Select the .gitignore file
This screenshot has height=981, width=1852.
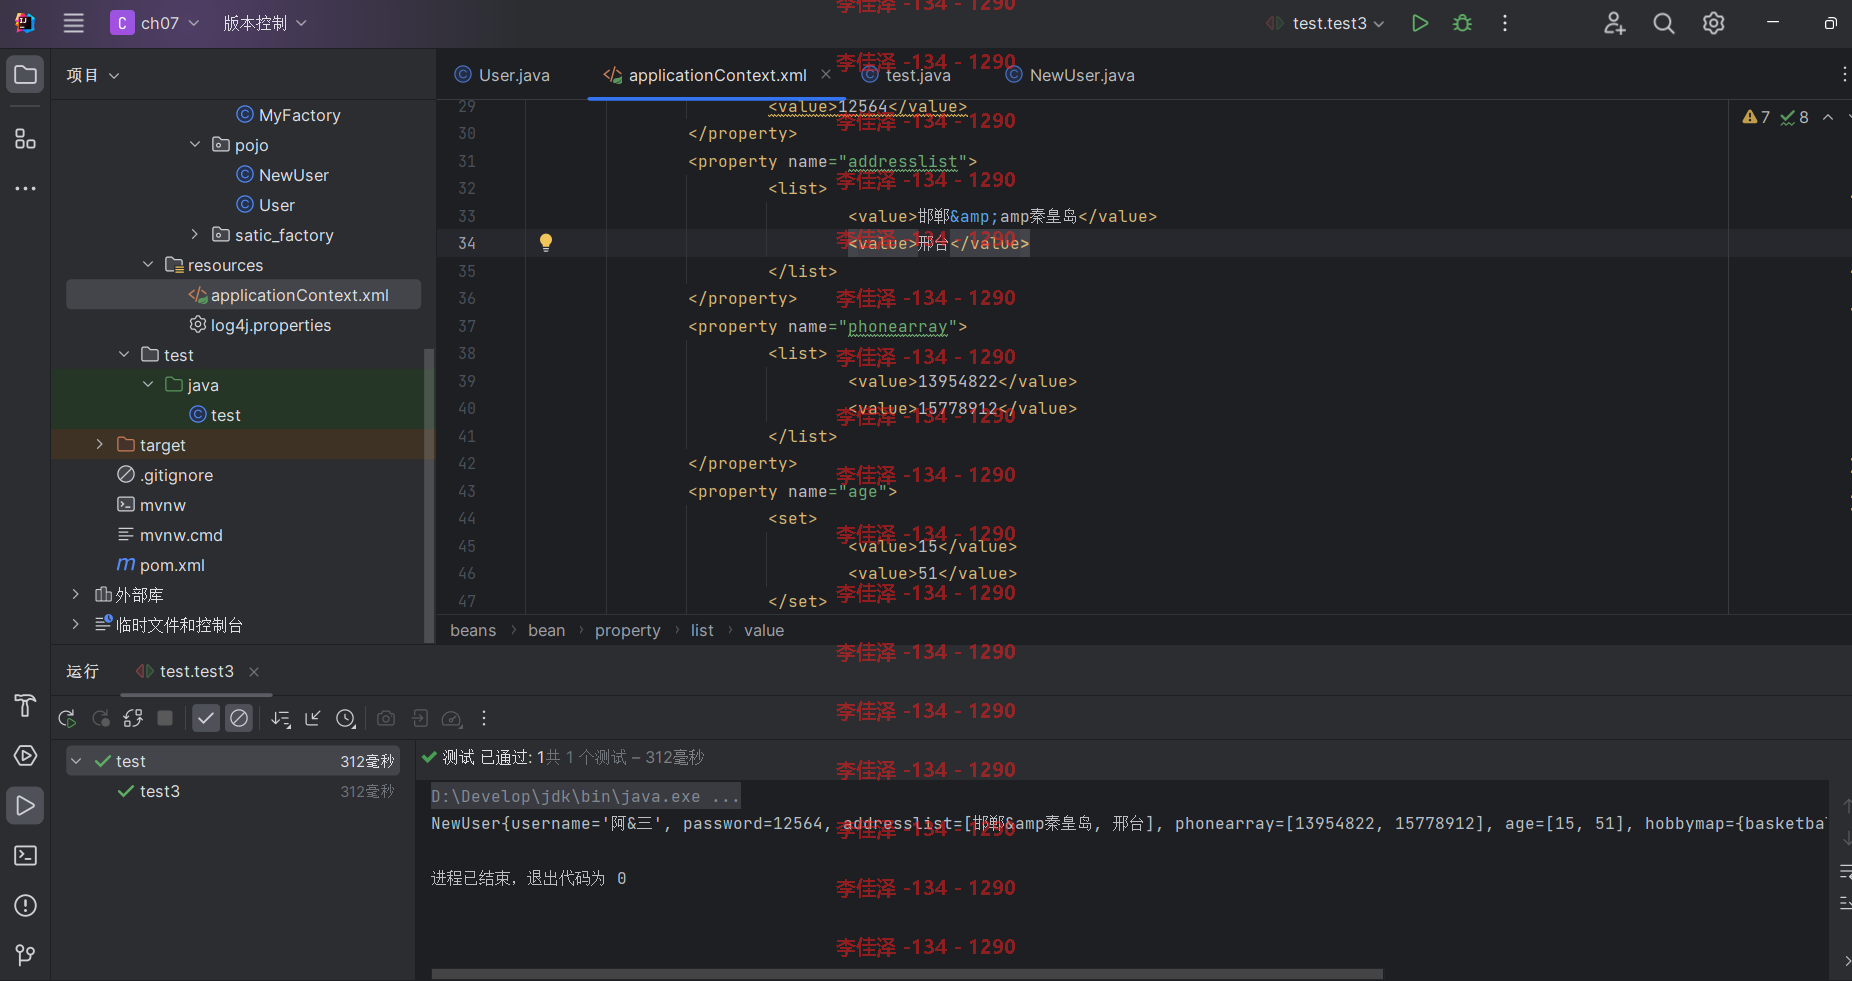tap(165, 475)
